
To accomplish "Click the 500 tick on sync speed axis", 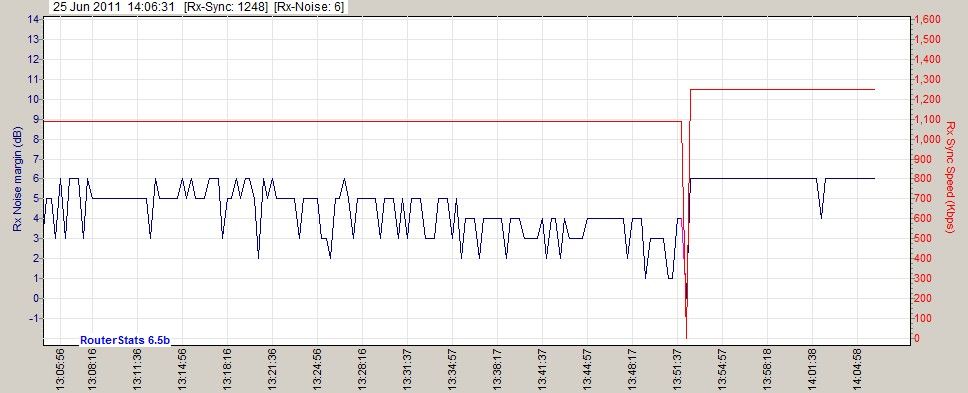I will [924, 239].
